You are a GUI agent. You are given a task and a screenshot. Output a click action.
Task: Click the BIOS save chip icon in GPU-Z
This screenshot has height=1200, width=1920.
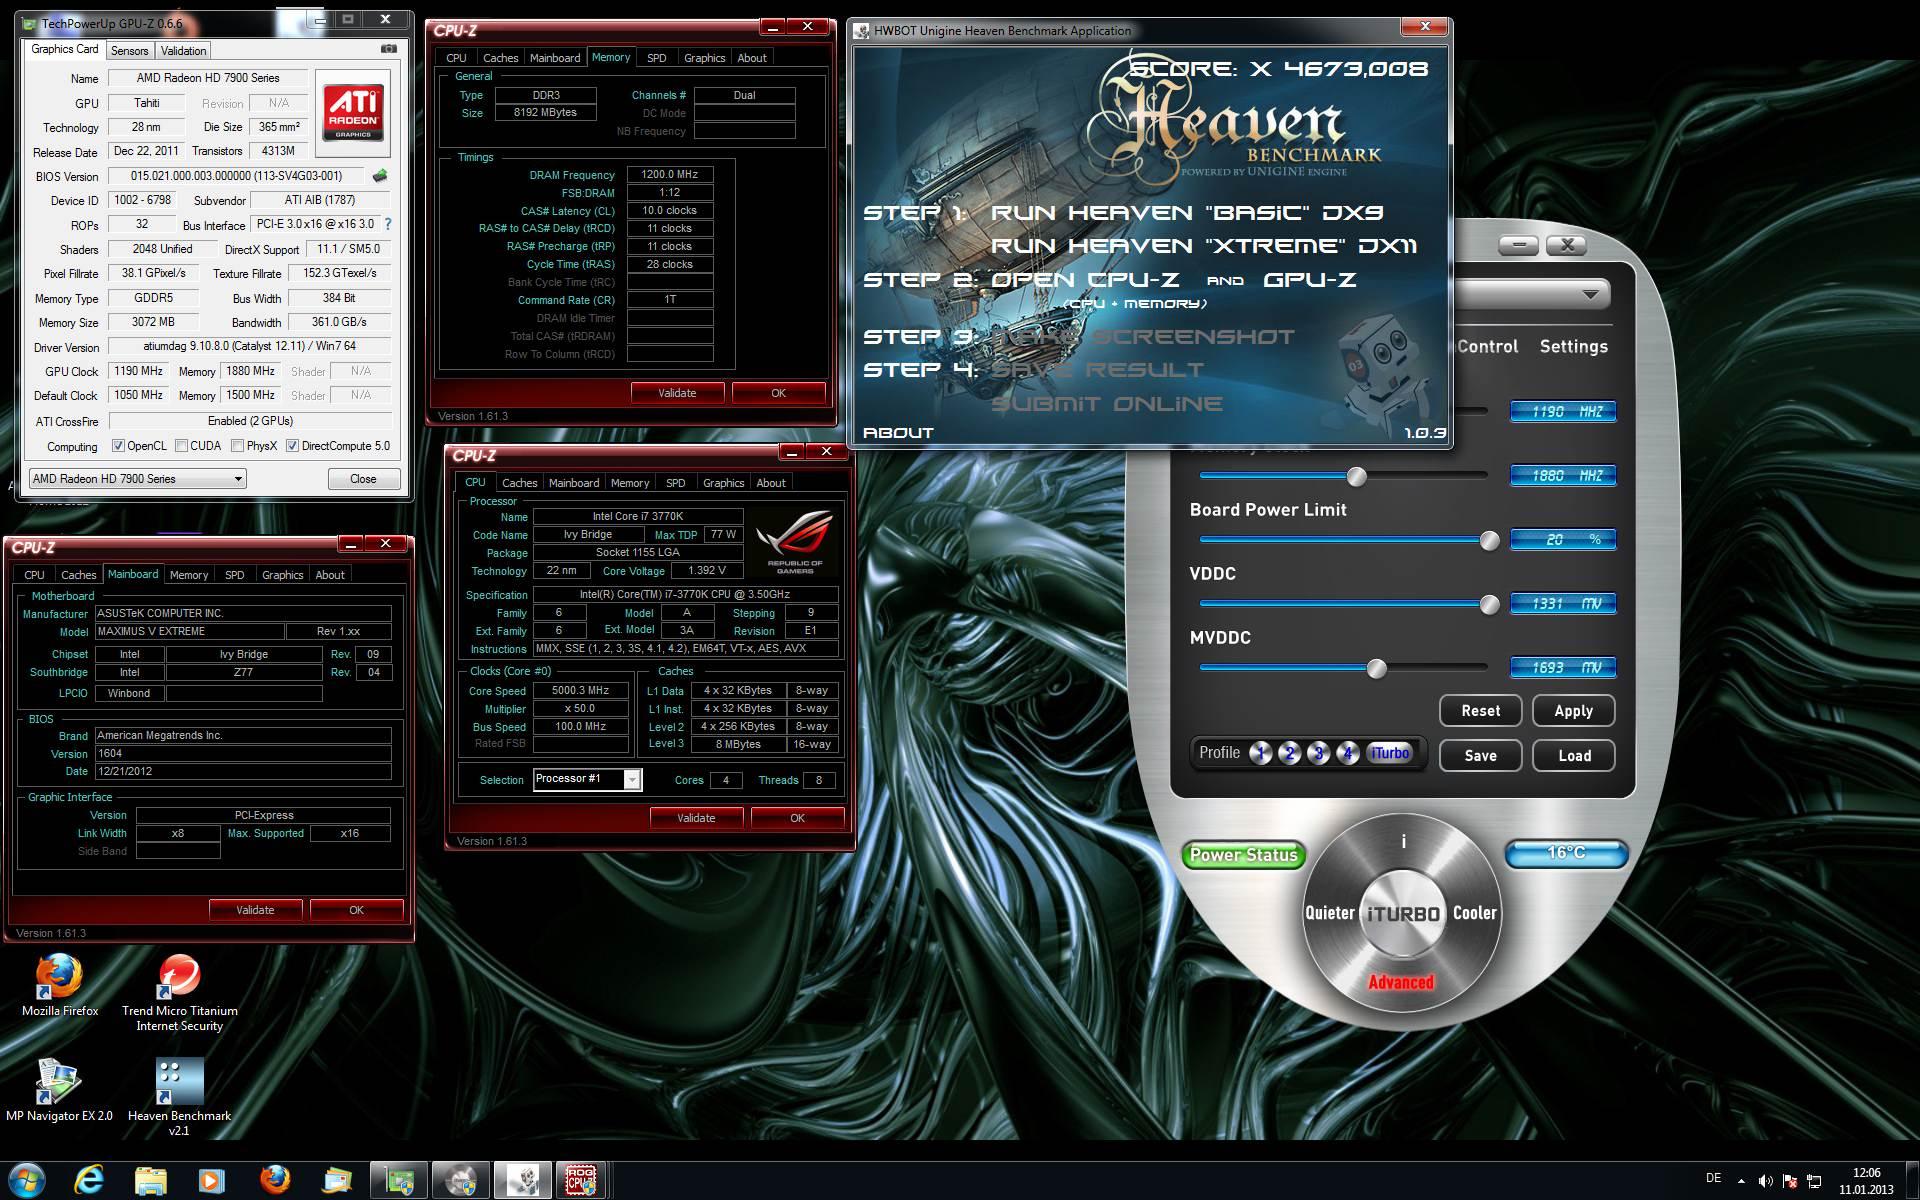[x=380, y=176]
